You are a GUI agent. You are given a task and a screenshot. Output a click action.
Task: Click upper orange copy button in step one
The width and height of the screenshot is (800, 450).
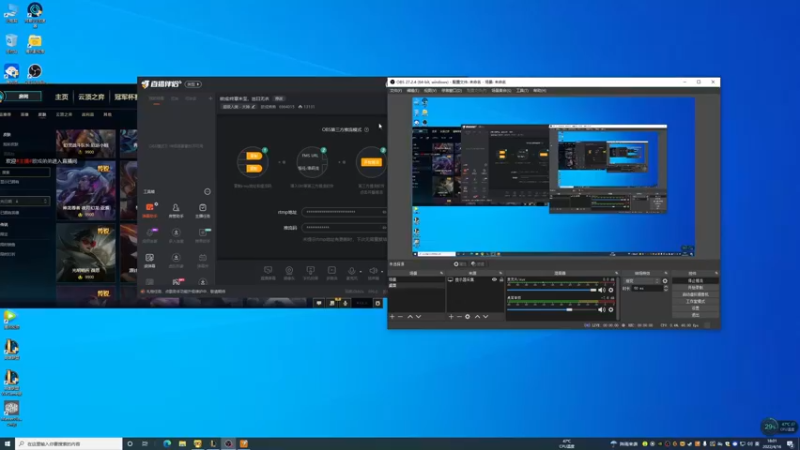coord(254,156)
